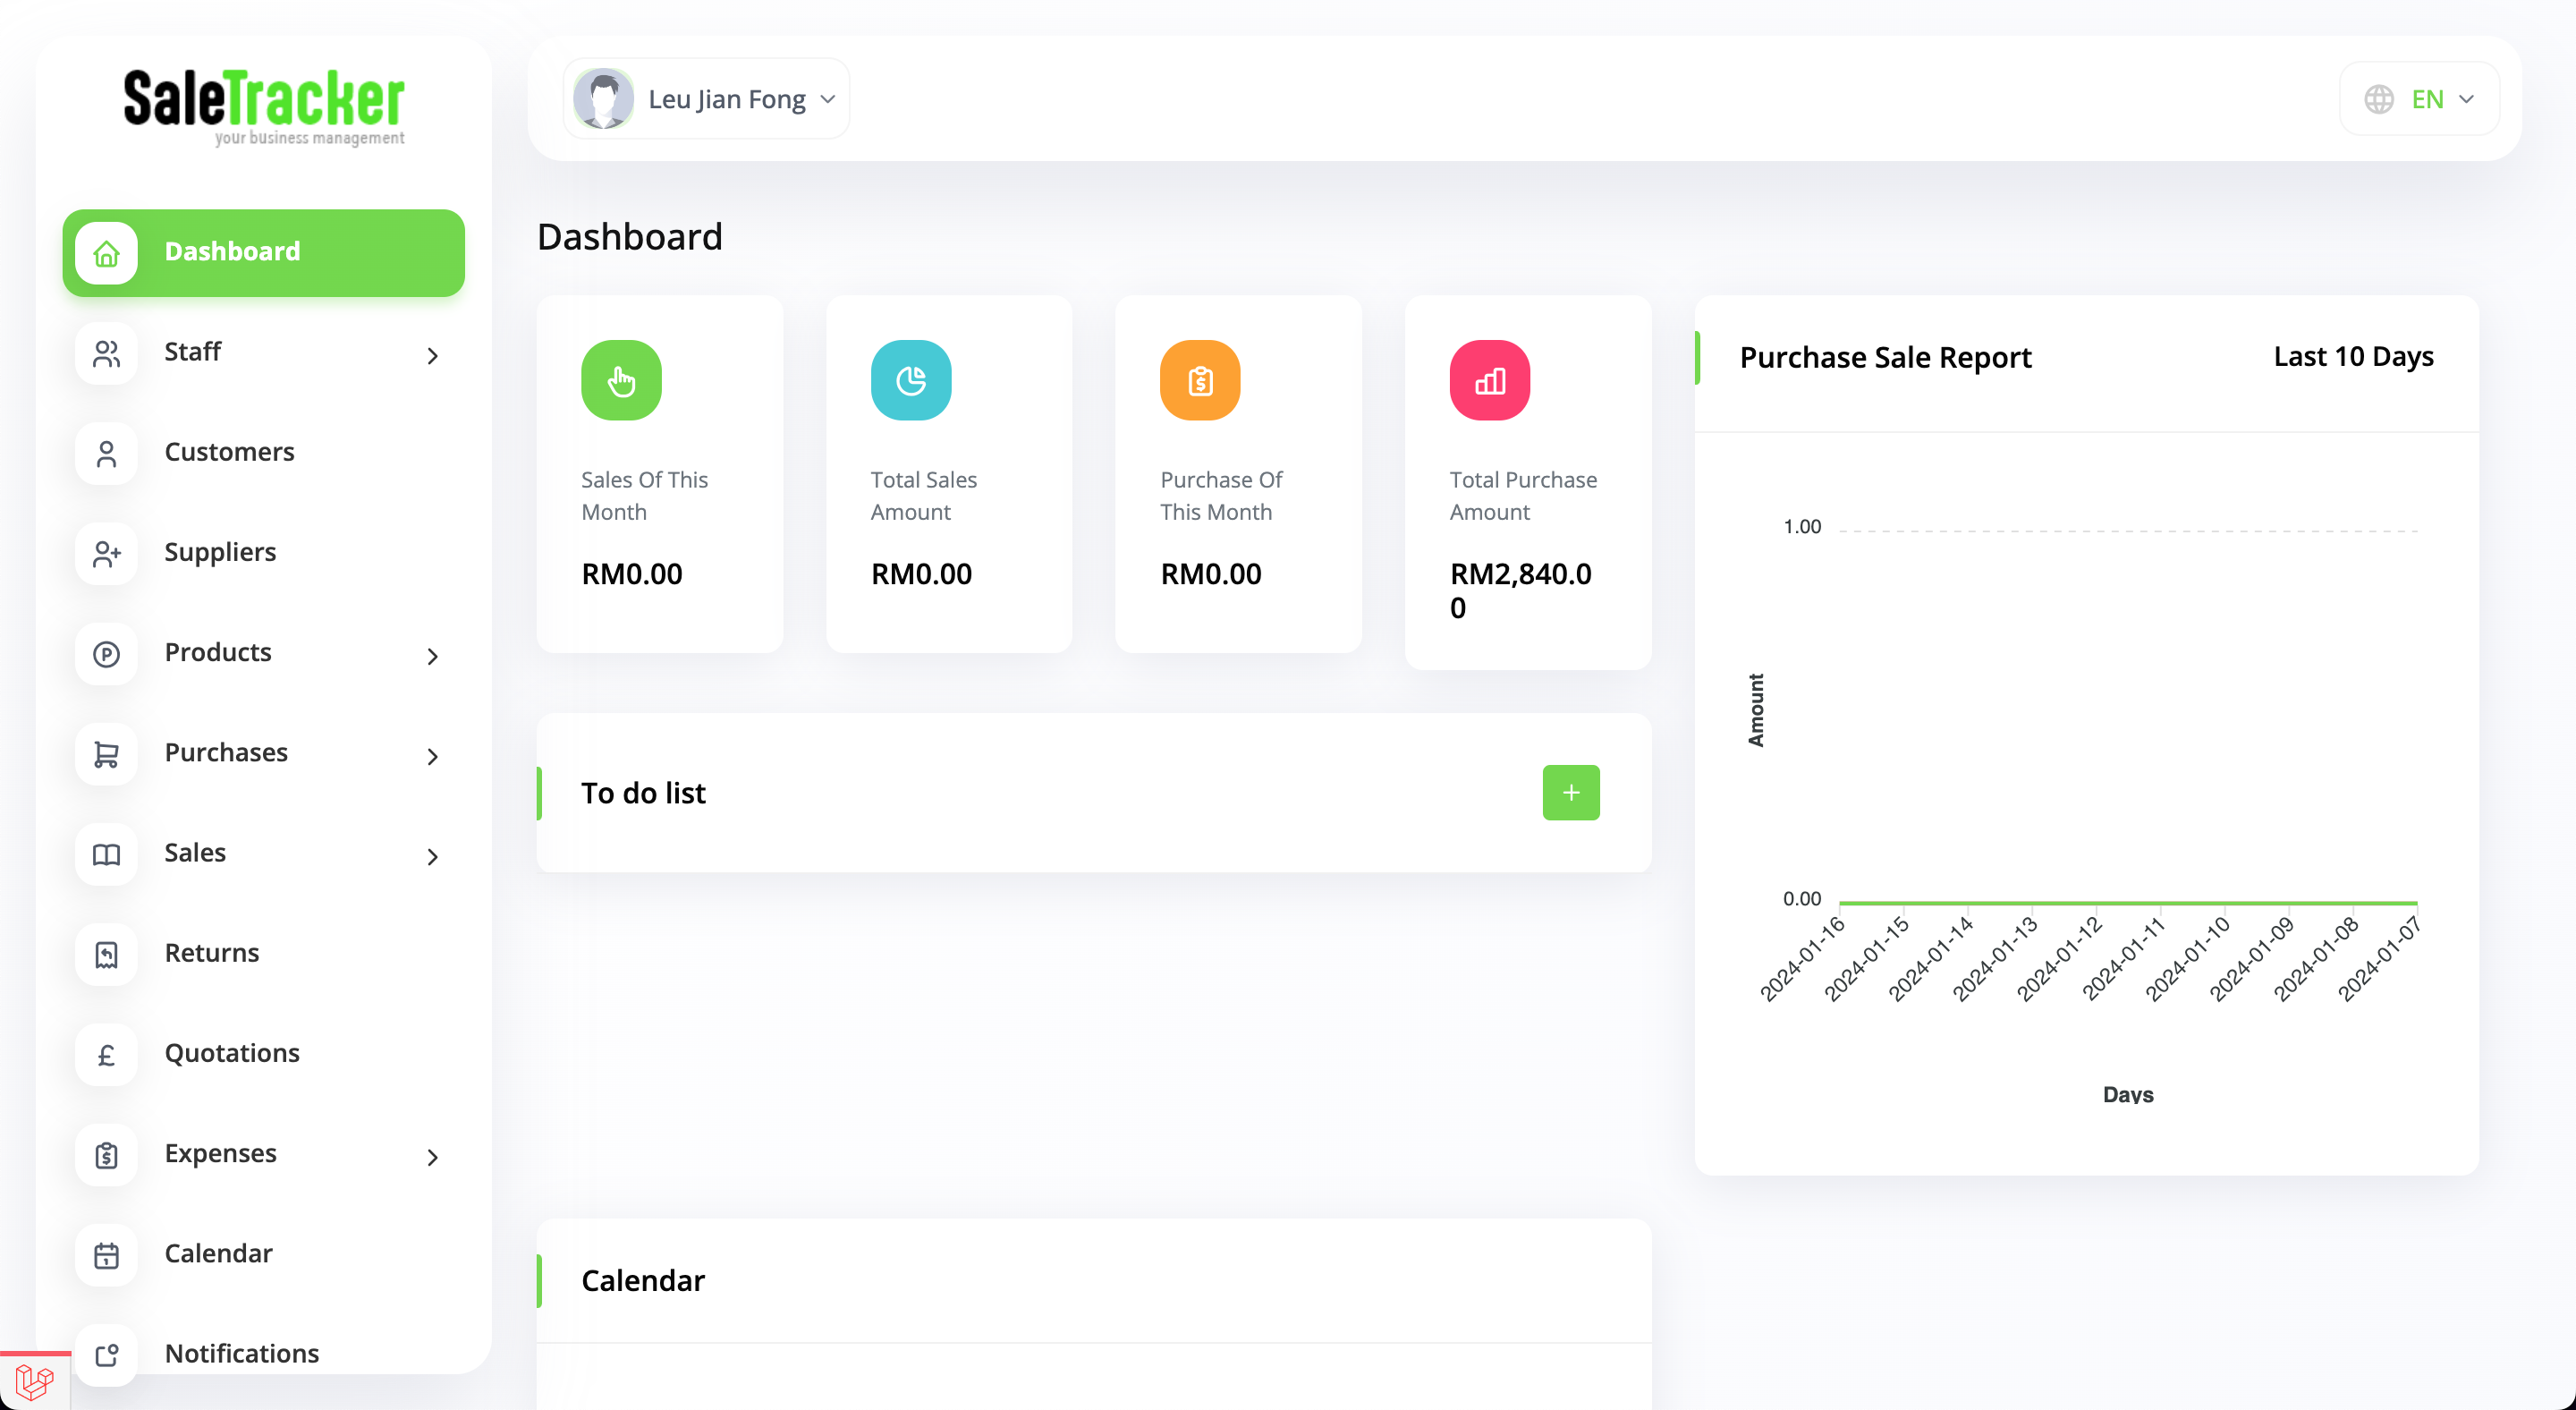Add a new to do item

1570,792
